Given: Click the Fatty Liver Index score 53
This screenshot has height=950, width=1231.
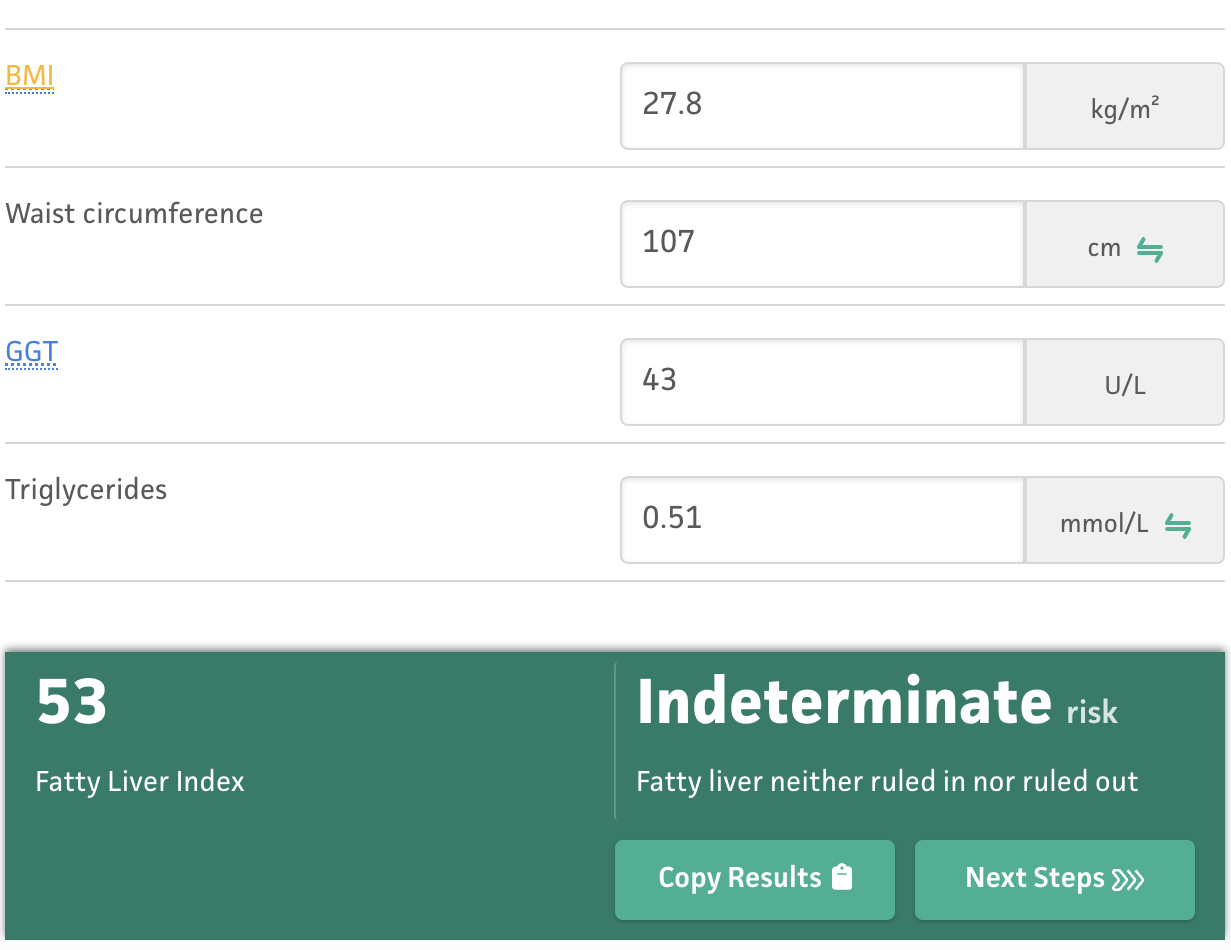Looking at the screenshot, I should click(72, 701).
